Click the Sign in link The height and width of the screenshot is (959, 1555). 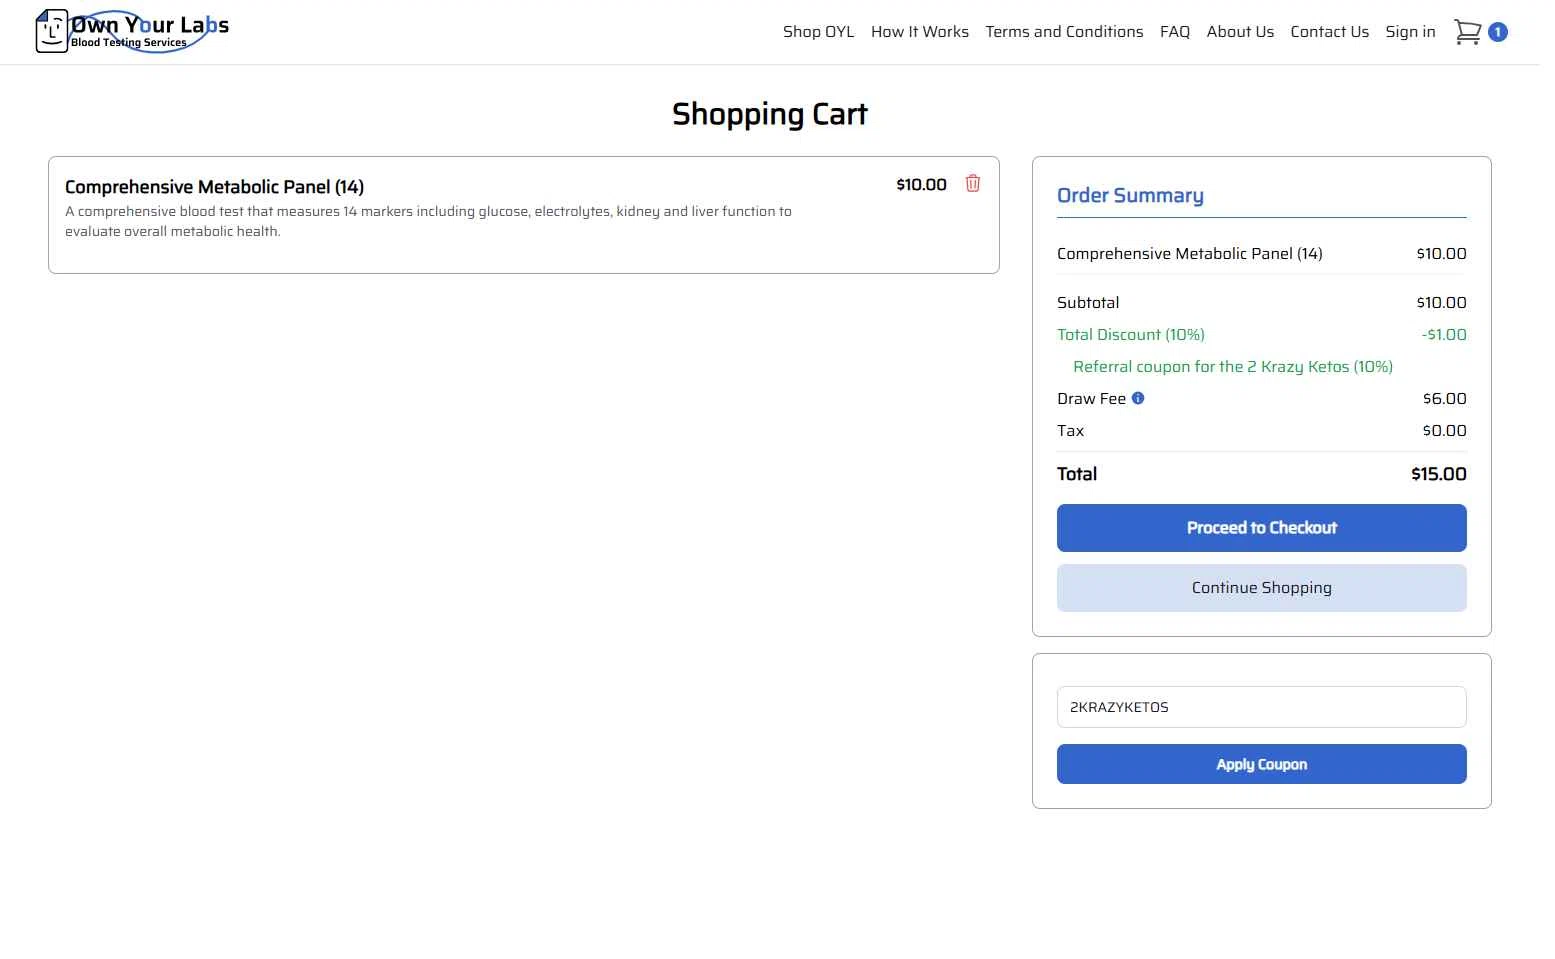pyautogui.click(x=1410, y=32)
